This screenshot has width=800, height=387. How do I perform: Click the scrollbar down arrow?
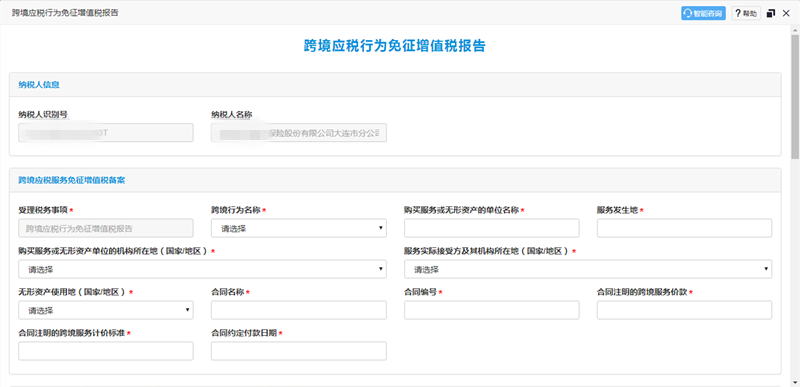point(795,382)
